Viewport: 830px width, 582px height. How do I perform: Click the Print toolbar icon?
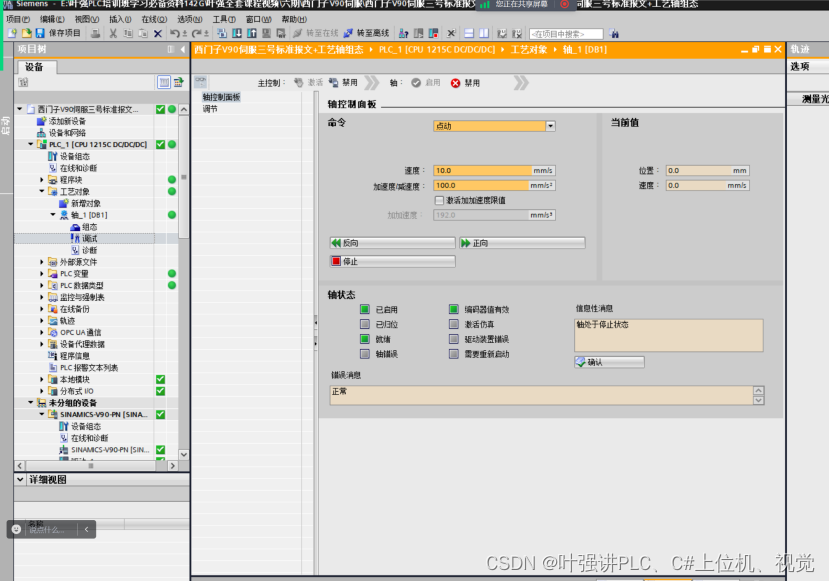pos(95,33)
